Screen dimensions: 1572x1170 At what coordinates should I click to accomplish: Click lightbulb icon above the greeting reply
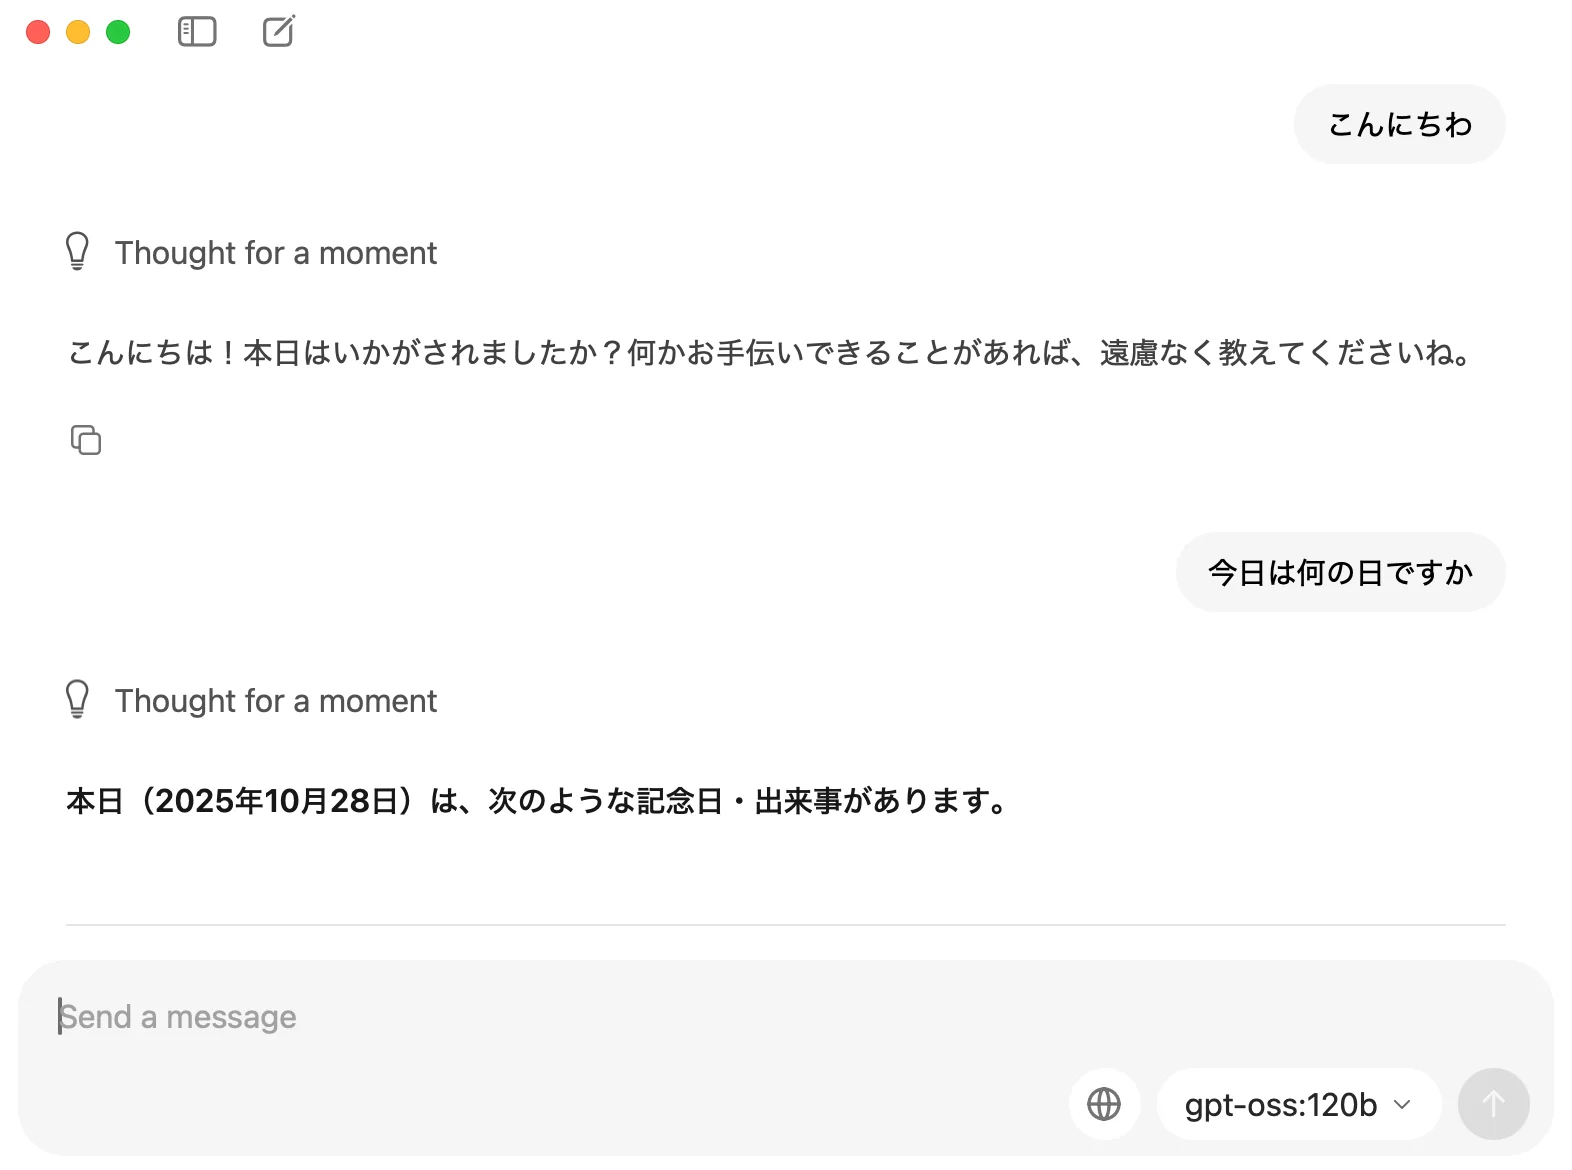(x=77, y=252)
